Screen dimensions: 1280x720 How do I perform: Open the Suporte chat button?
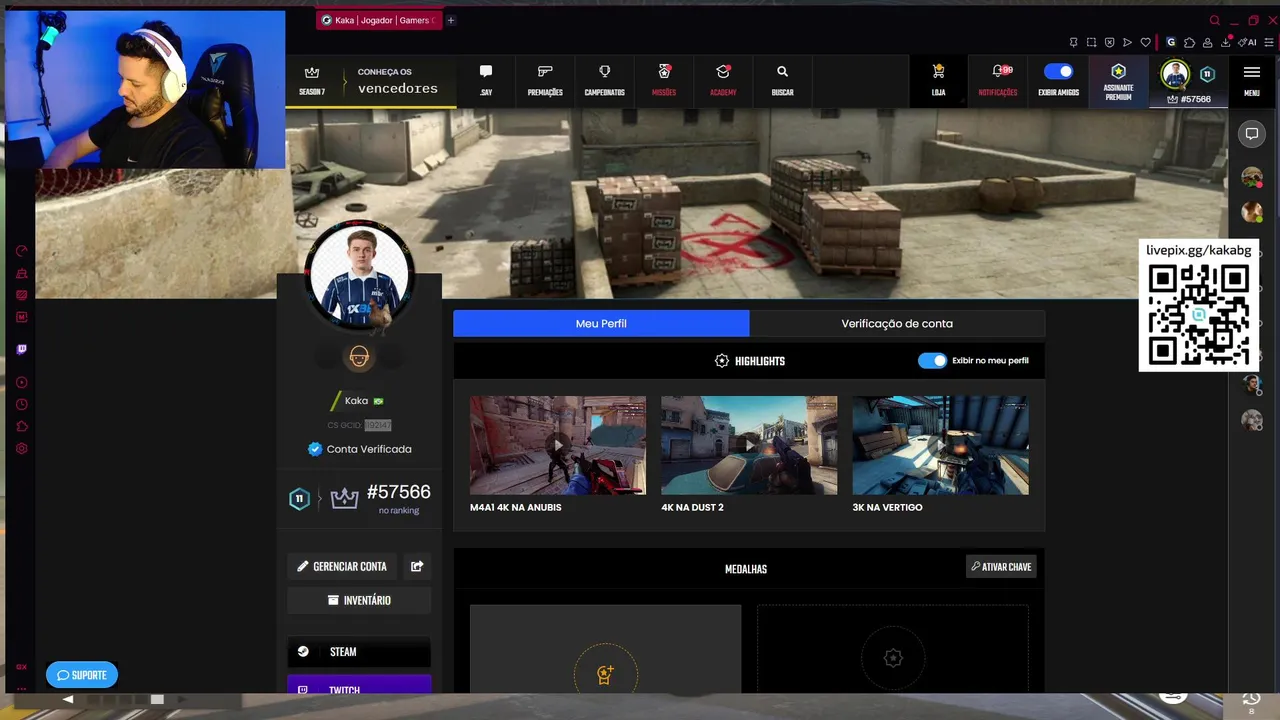pyautogui.click(x=82, y=675)
